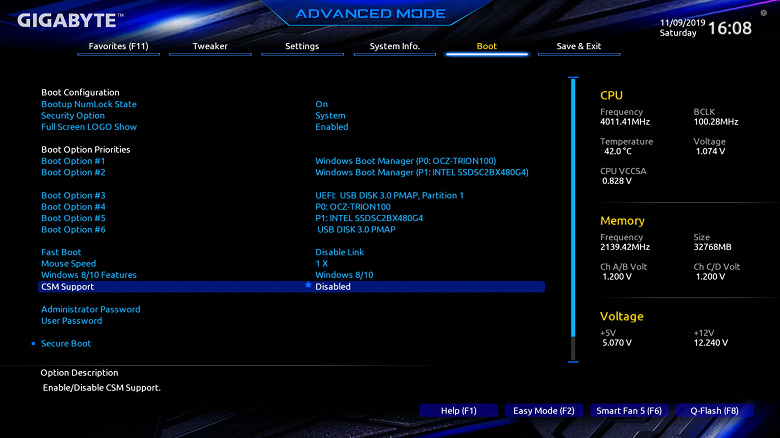
Task: Select the Fast Boot setting
Action: 61,252
